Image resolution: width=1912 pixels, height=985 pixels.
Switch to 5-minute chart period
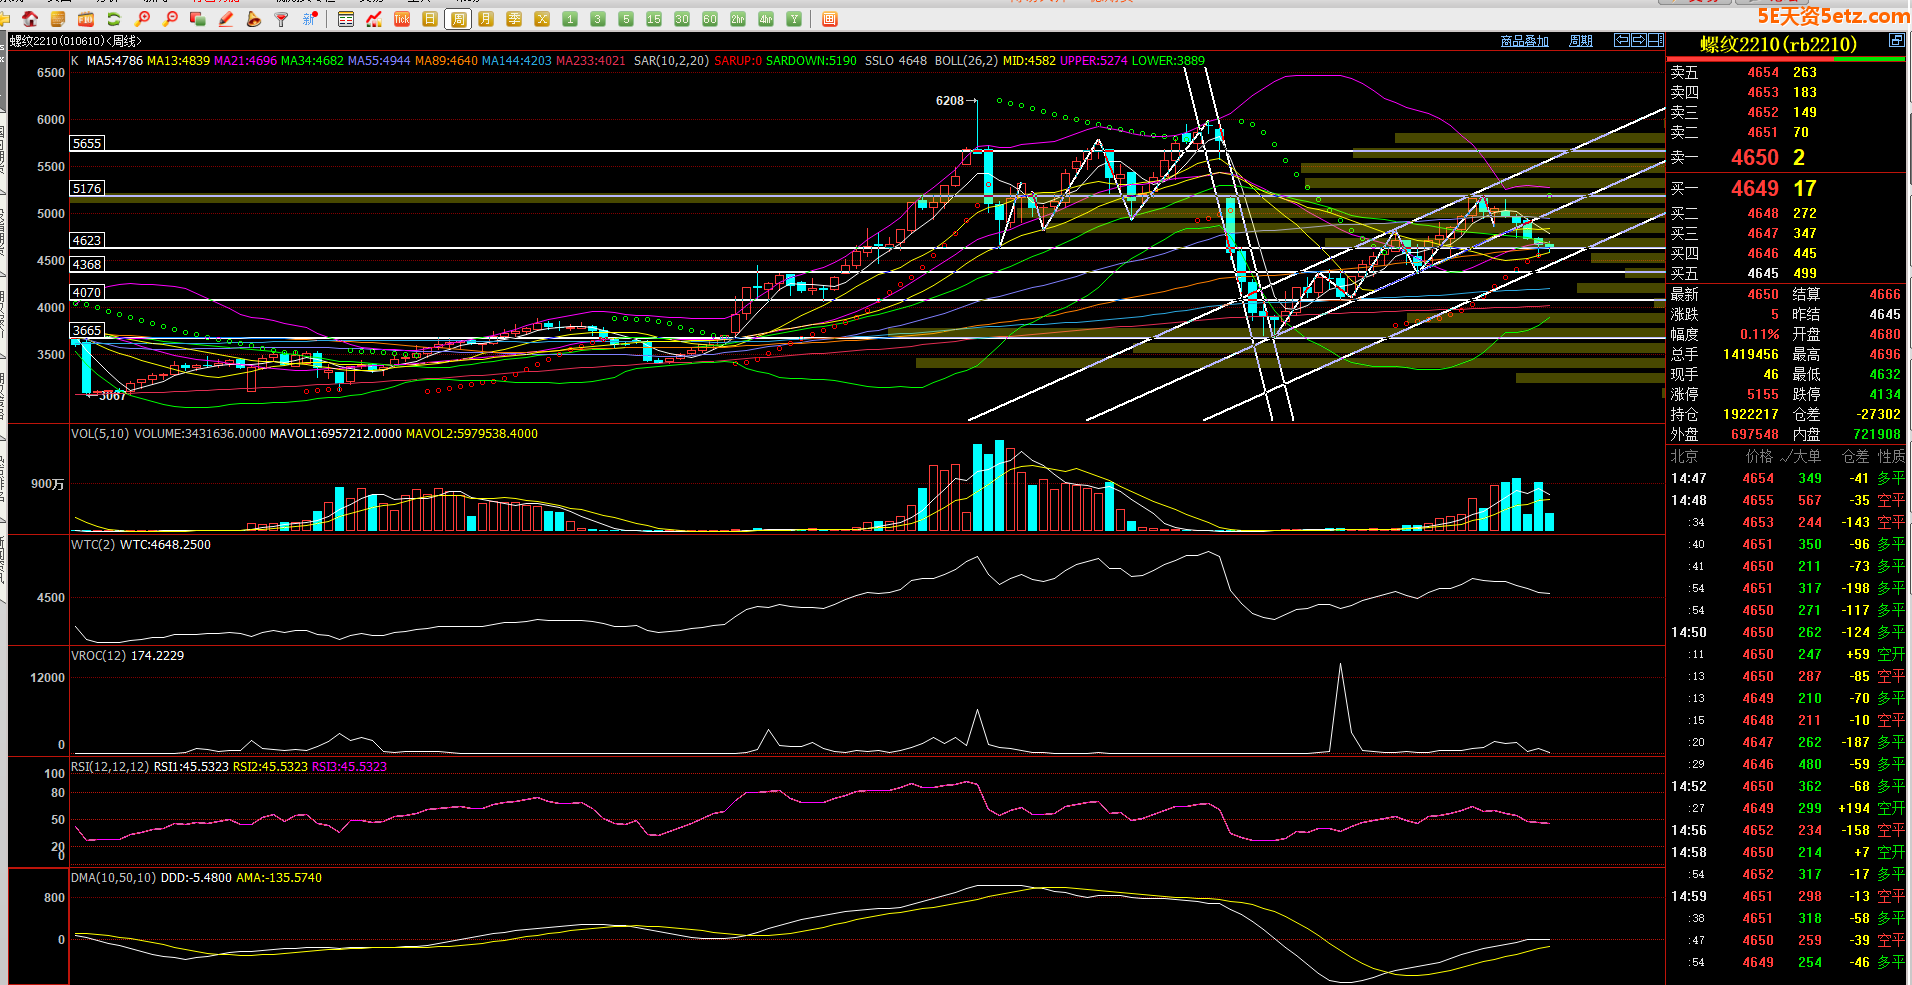626,19
